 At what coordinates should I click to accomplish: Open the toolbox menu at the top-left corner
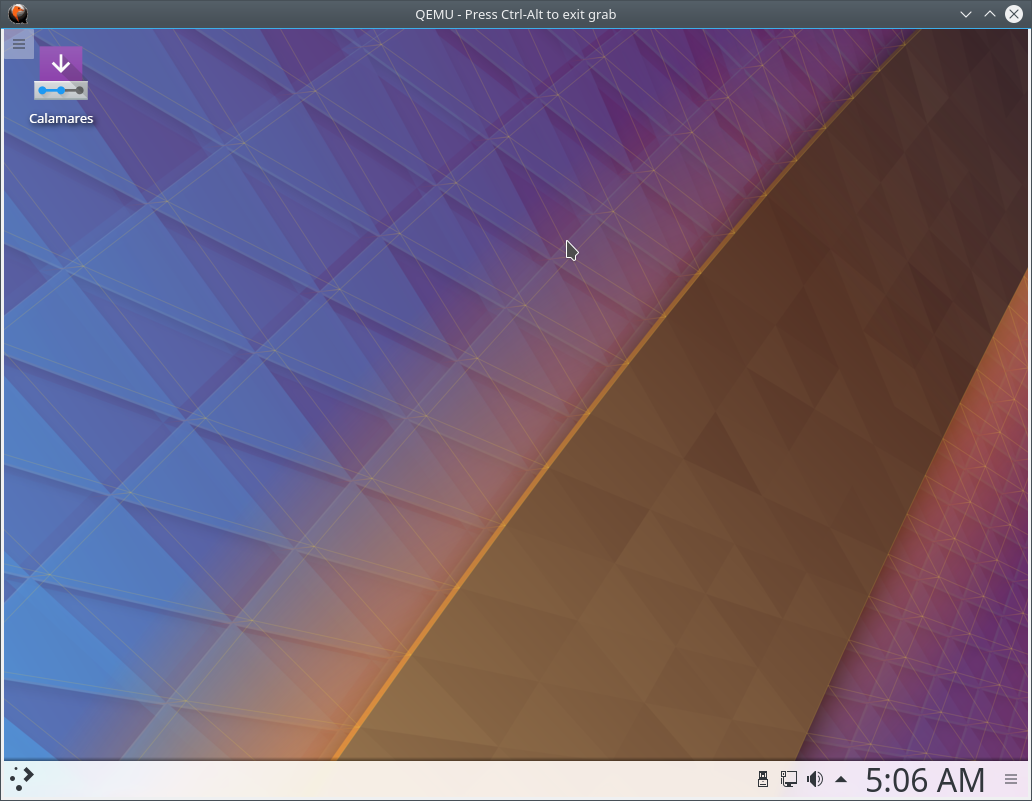coord(18,44)
